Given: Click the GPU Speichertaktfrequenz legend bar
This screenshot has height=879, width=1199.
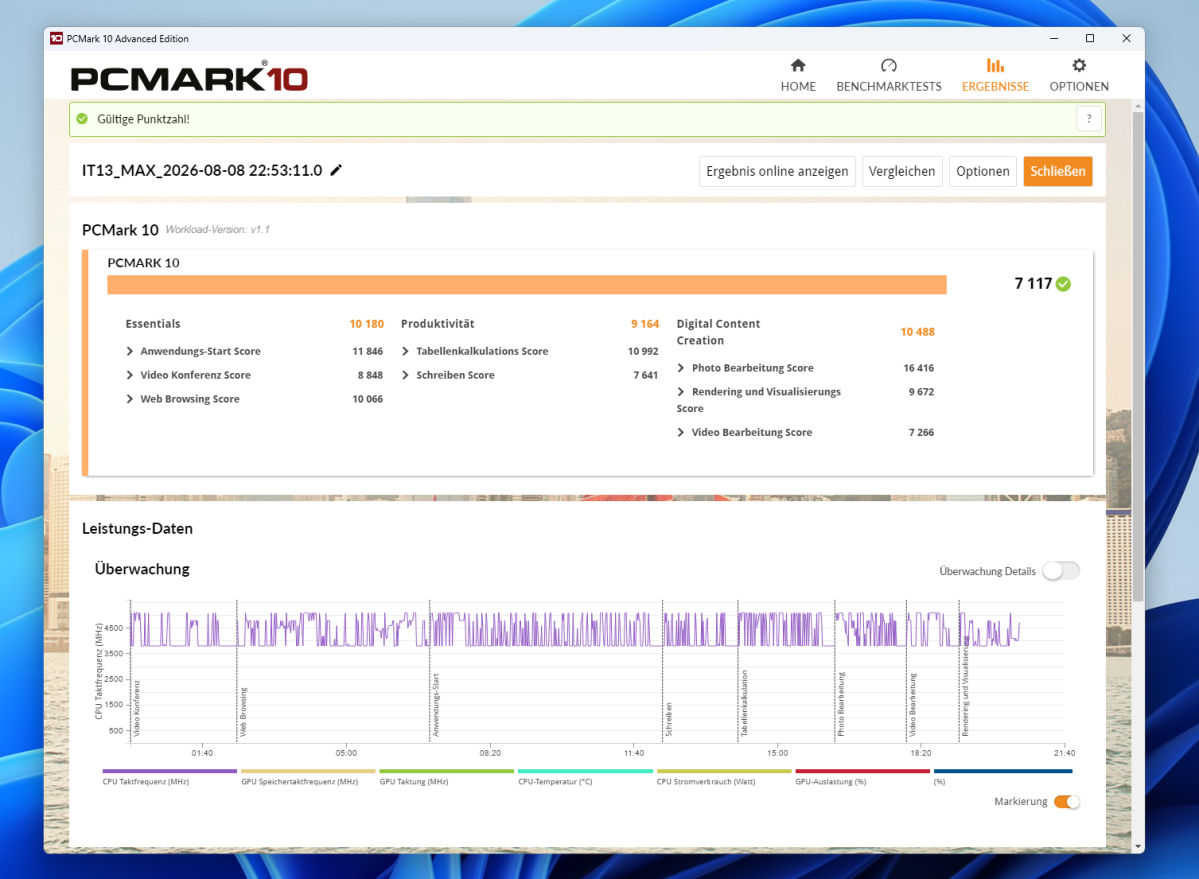Looking at the screenshot, I should click(308, 771).
